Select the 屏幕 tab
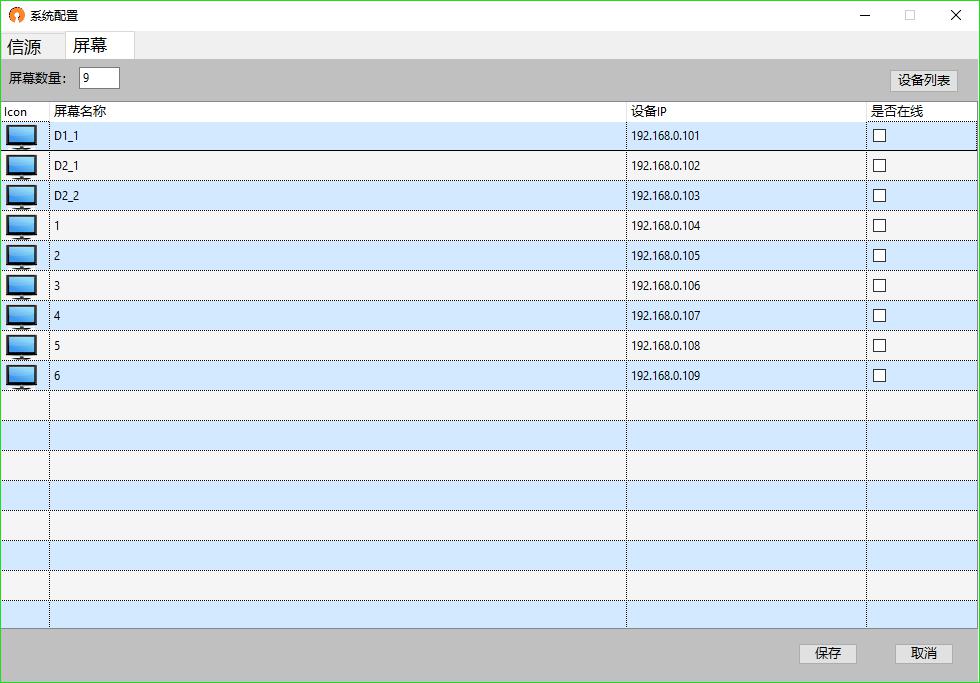Viewport: 980px width, 683px height. [x=90, y=46]
